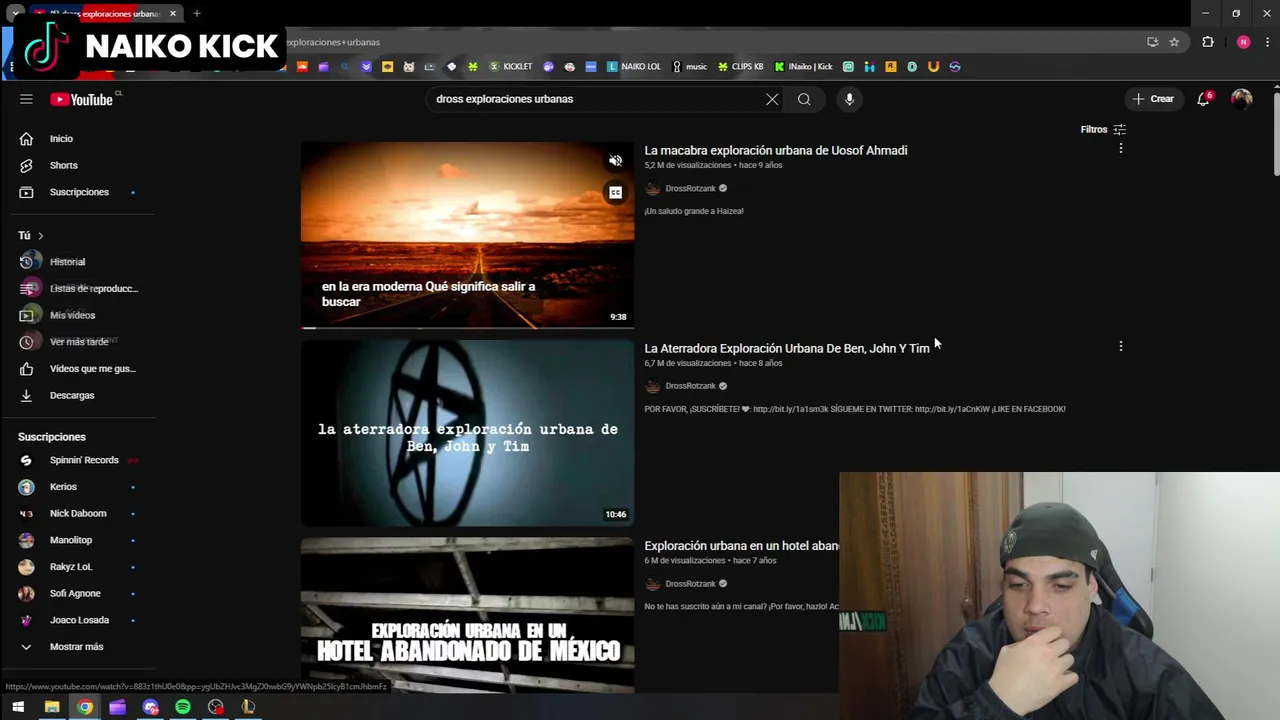Open the Nick Daboom channel subscription
Screen dimensions: 1280x720
coord(79,513)
